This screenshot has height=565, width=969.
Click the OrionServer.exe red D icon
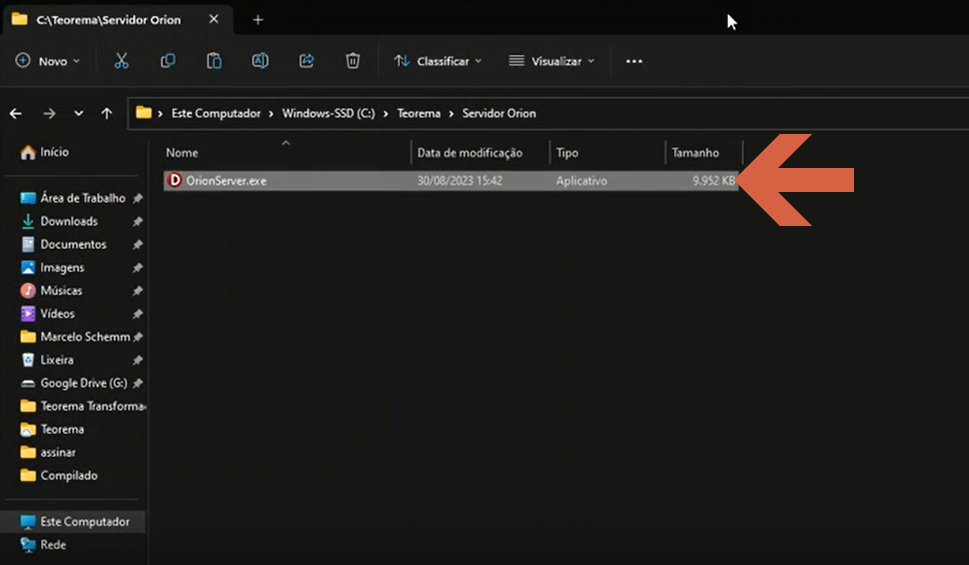tap(175, 180)
